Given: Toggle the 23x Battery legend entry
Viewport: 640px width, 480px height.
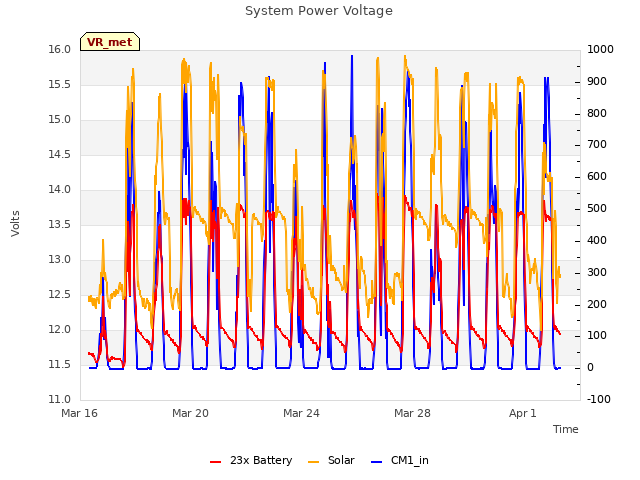Looking at the screenshot, I should tap(251, 460).
